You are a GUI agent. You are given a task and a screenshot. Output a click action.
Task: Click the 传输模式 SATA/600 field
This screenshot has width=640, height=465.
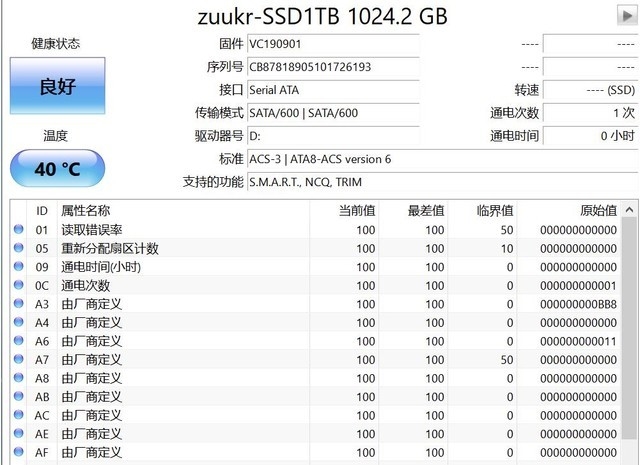point(333,113)
